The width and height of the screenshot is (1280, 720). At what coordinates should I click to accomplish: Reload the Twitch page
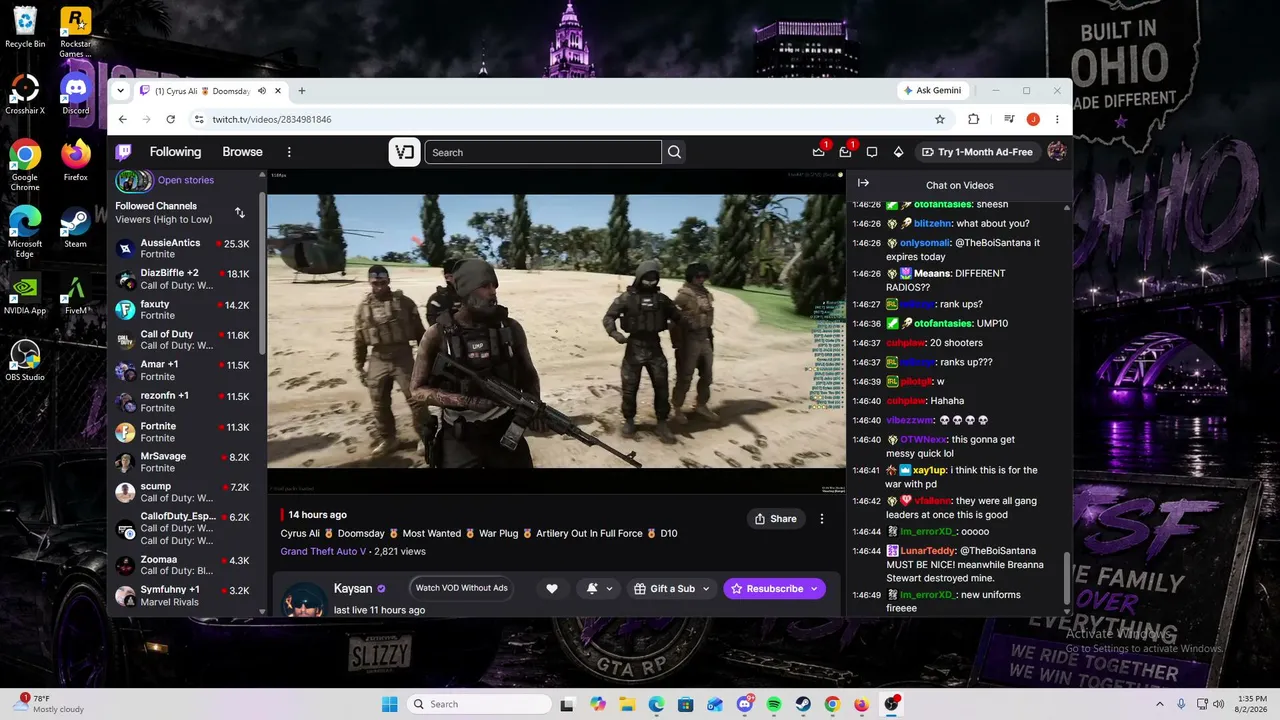point(171,119)
